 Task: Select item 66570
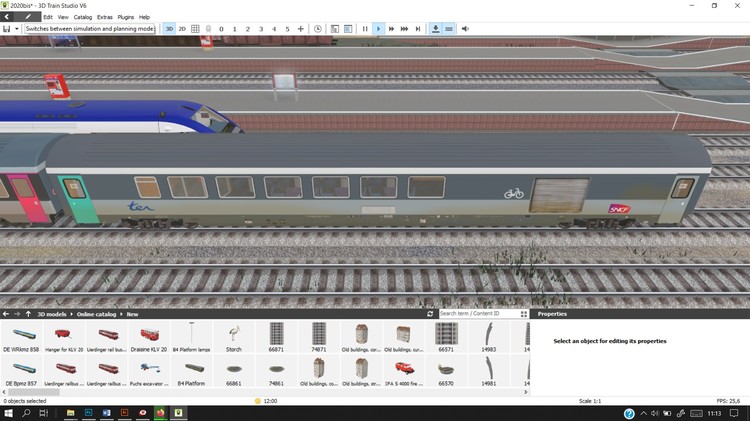tap(446, 371)
